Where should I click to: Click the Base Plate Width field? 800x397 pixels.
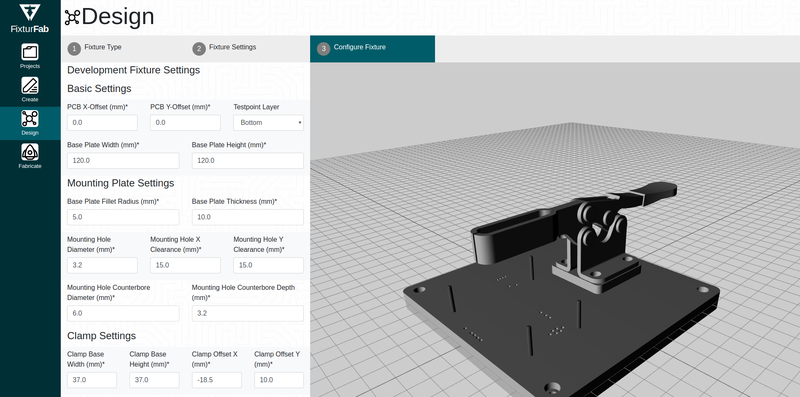[123, 160]
